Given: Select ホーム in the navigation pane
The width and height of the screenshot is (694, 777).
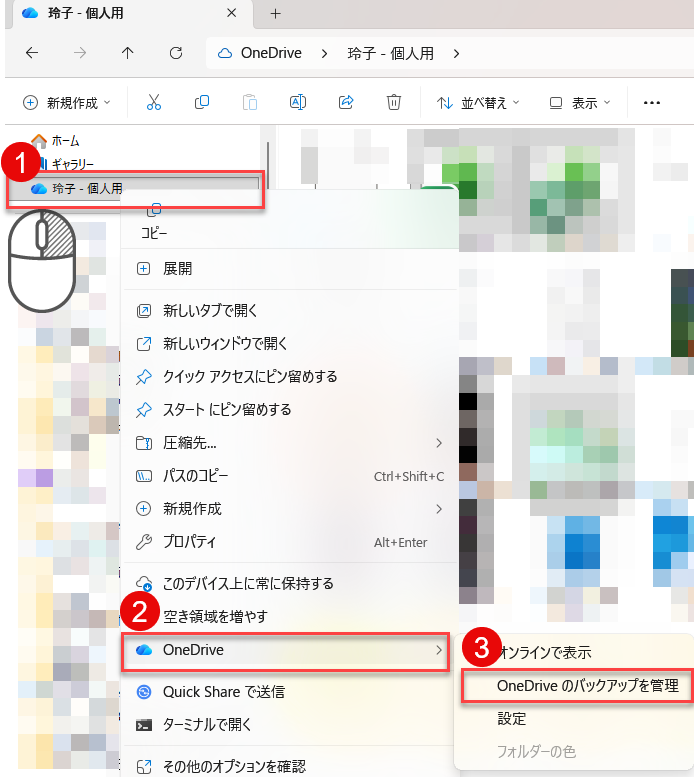Looking at the screenshot, I should coord(65,141).
